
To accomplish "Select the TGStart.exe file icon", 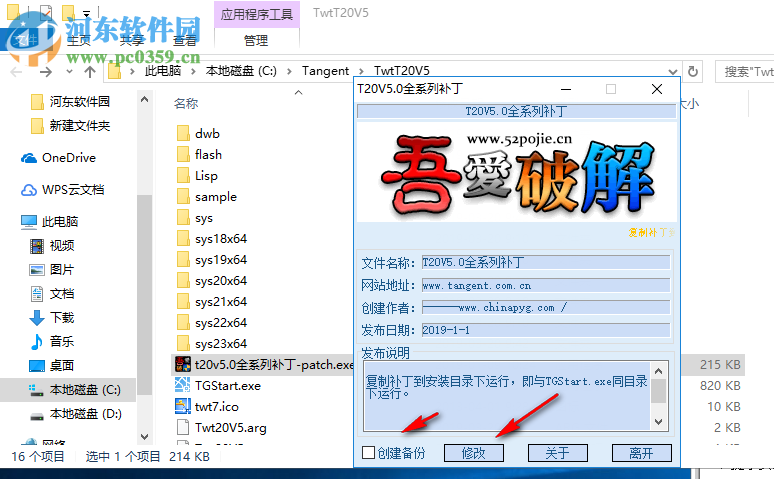I will pos(183,385).
